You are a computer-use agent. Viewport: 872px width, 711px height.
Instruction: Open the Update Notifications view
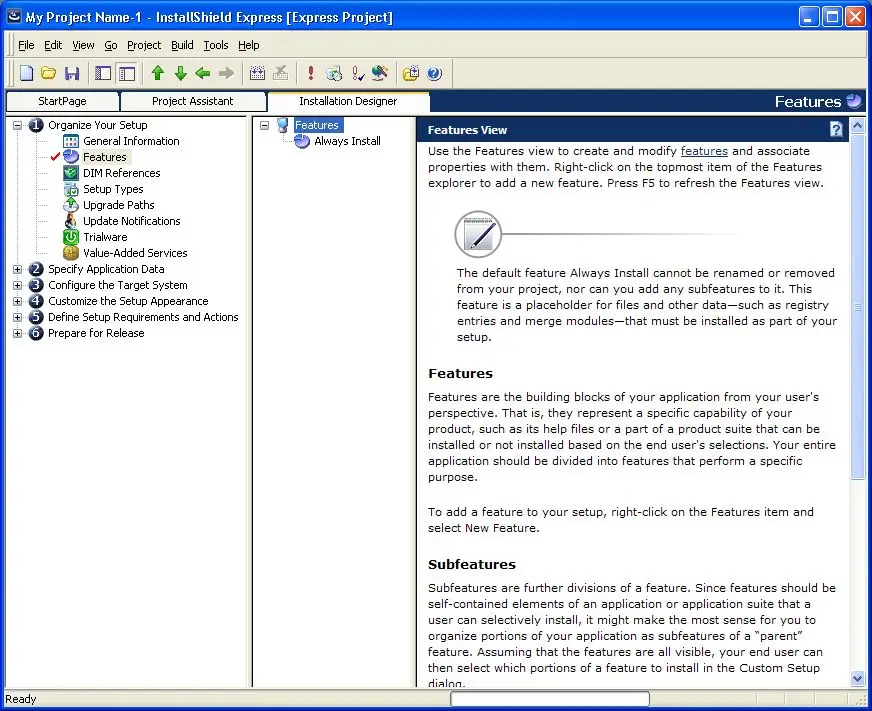[132, 221]
